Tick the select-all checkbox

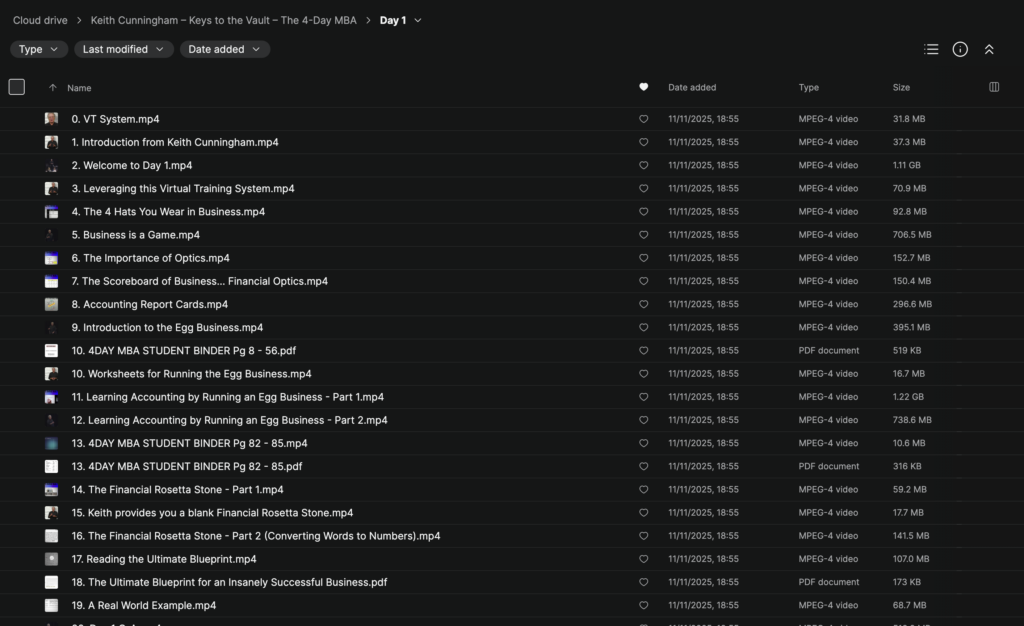[x=17, y=87]
